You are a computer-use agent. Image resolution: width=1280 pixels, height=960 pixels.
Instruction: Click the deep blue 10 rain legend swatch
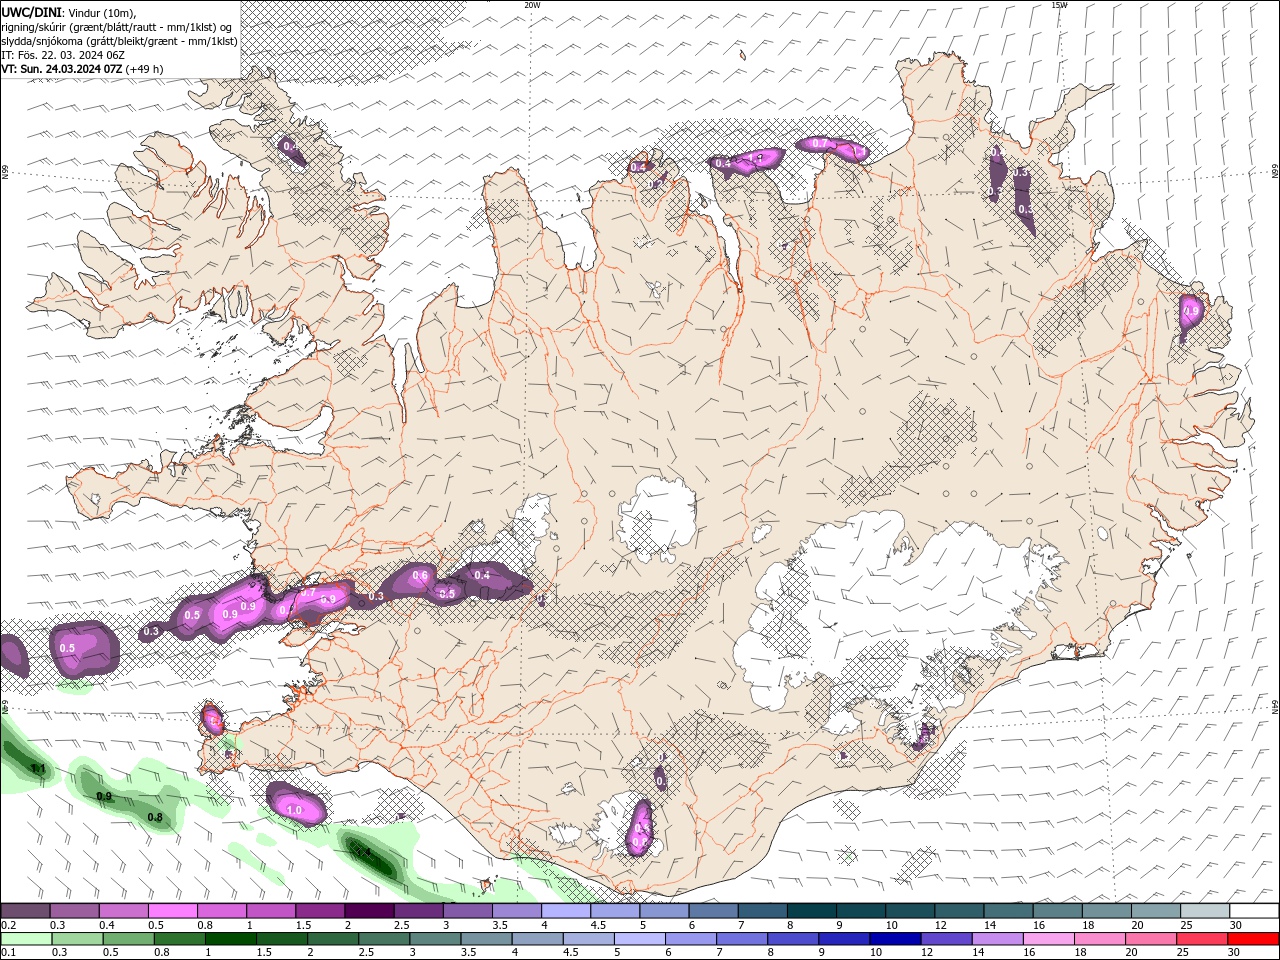point(894,939)
